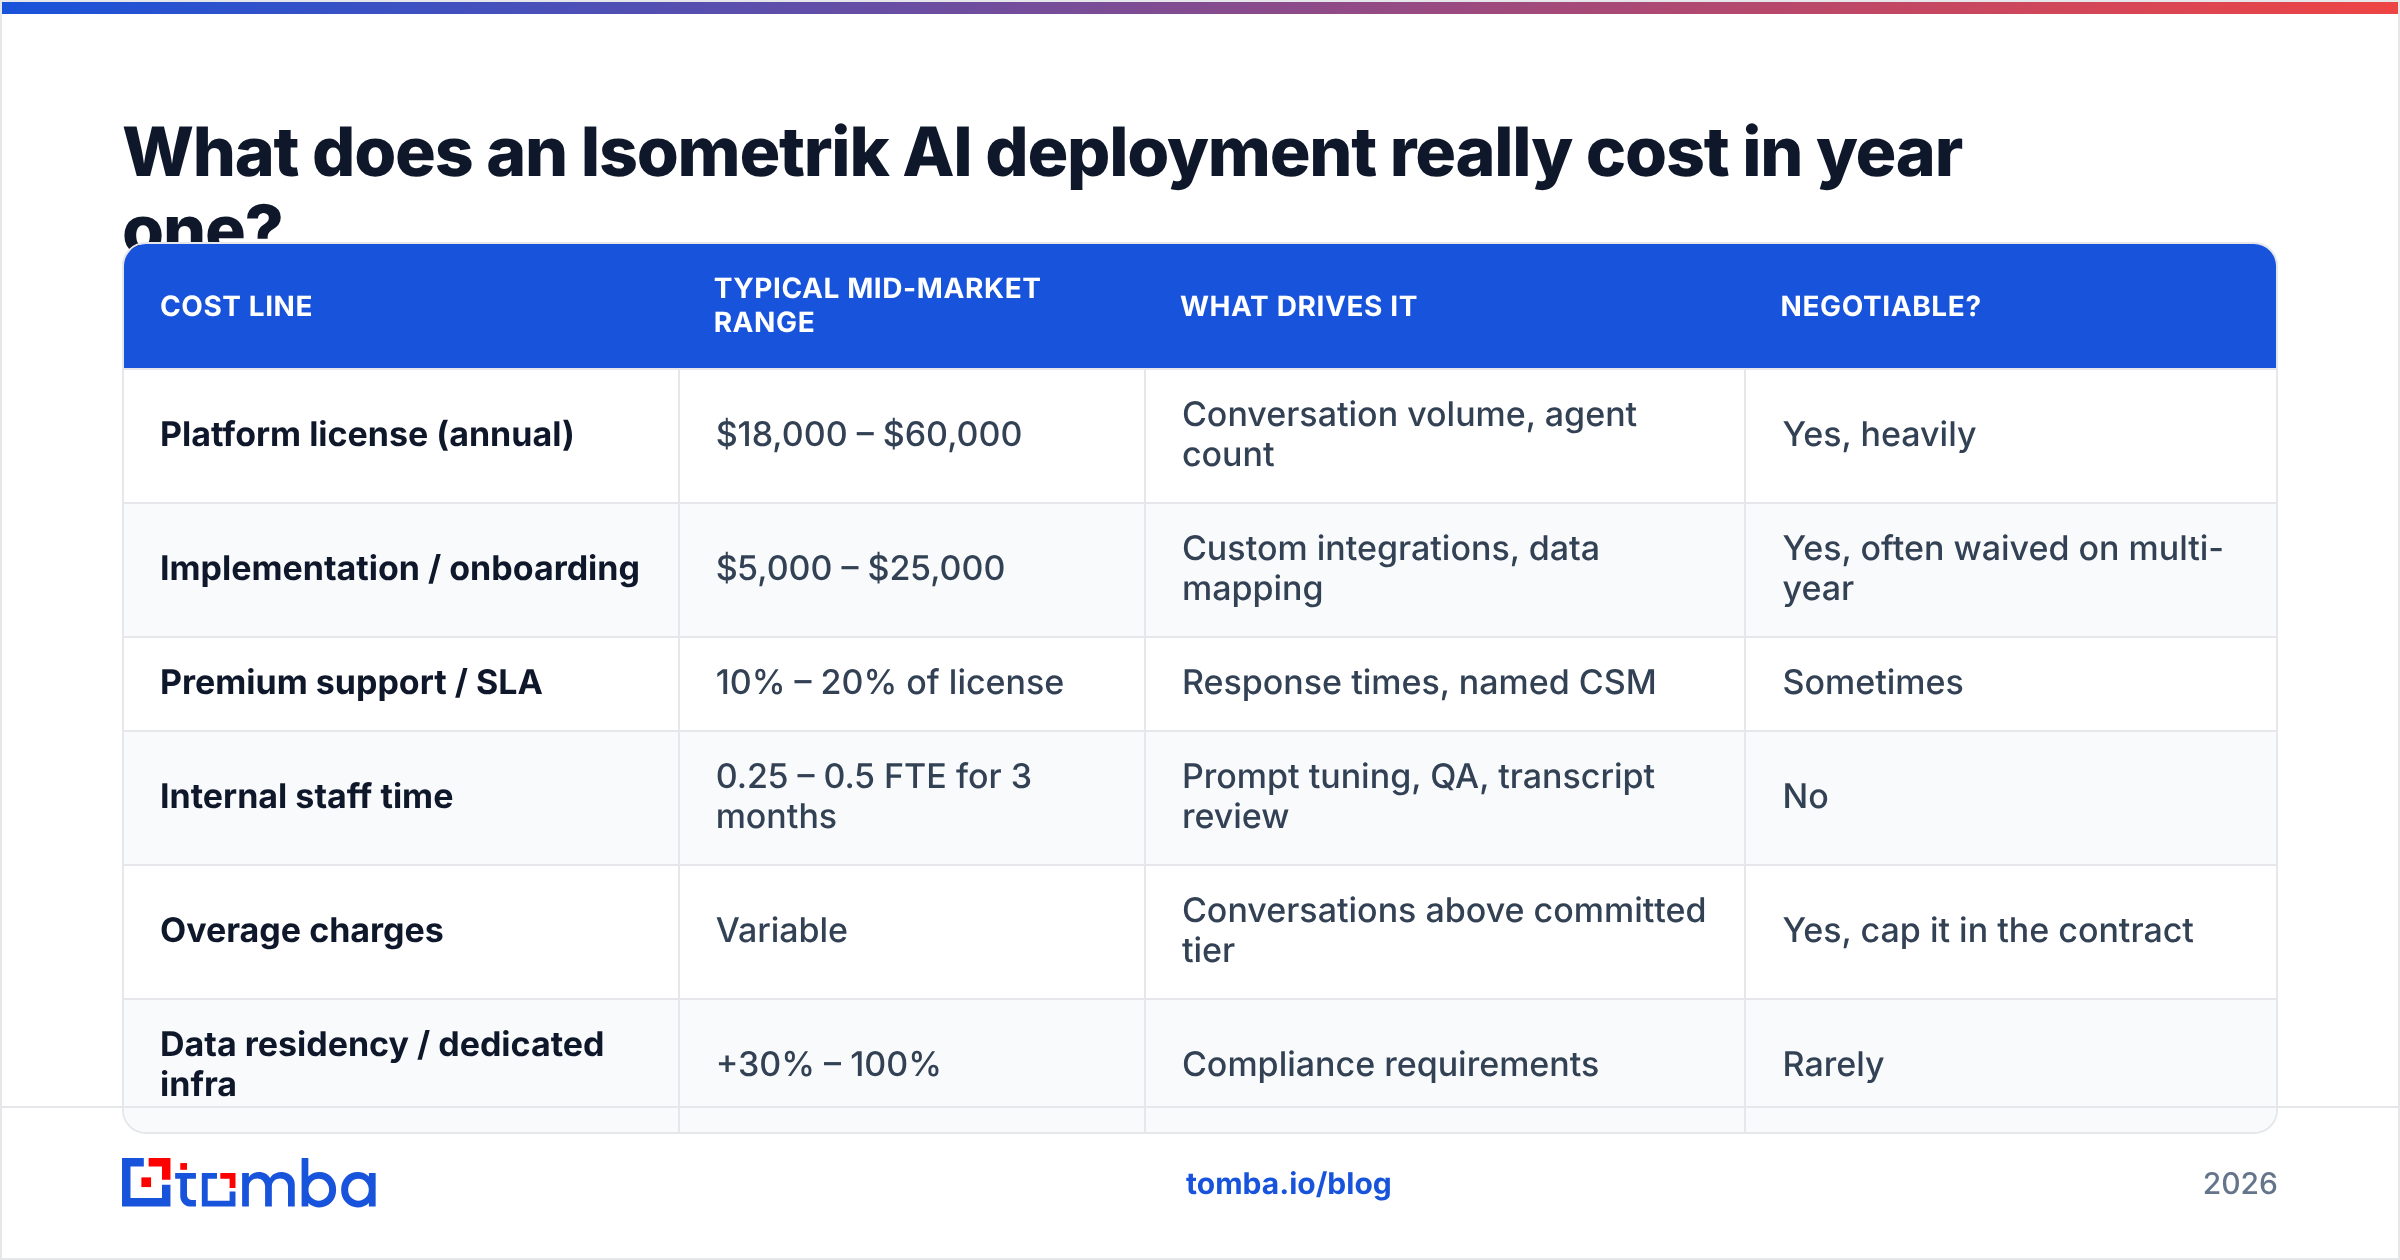
Task: Click 'Yes, cap it in the contract'
Action: (1988, 930)
